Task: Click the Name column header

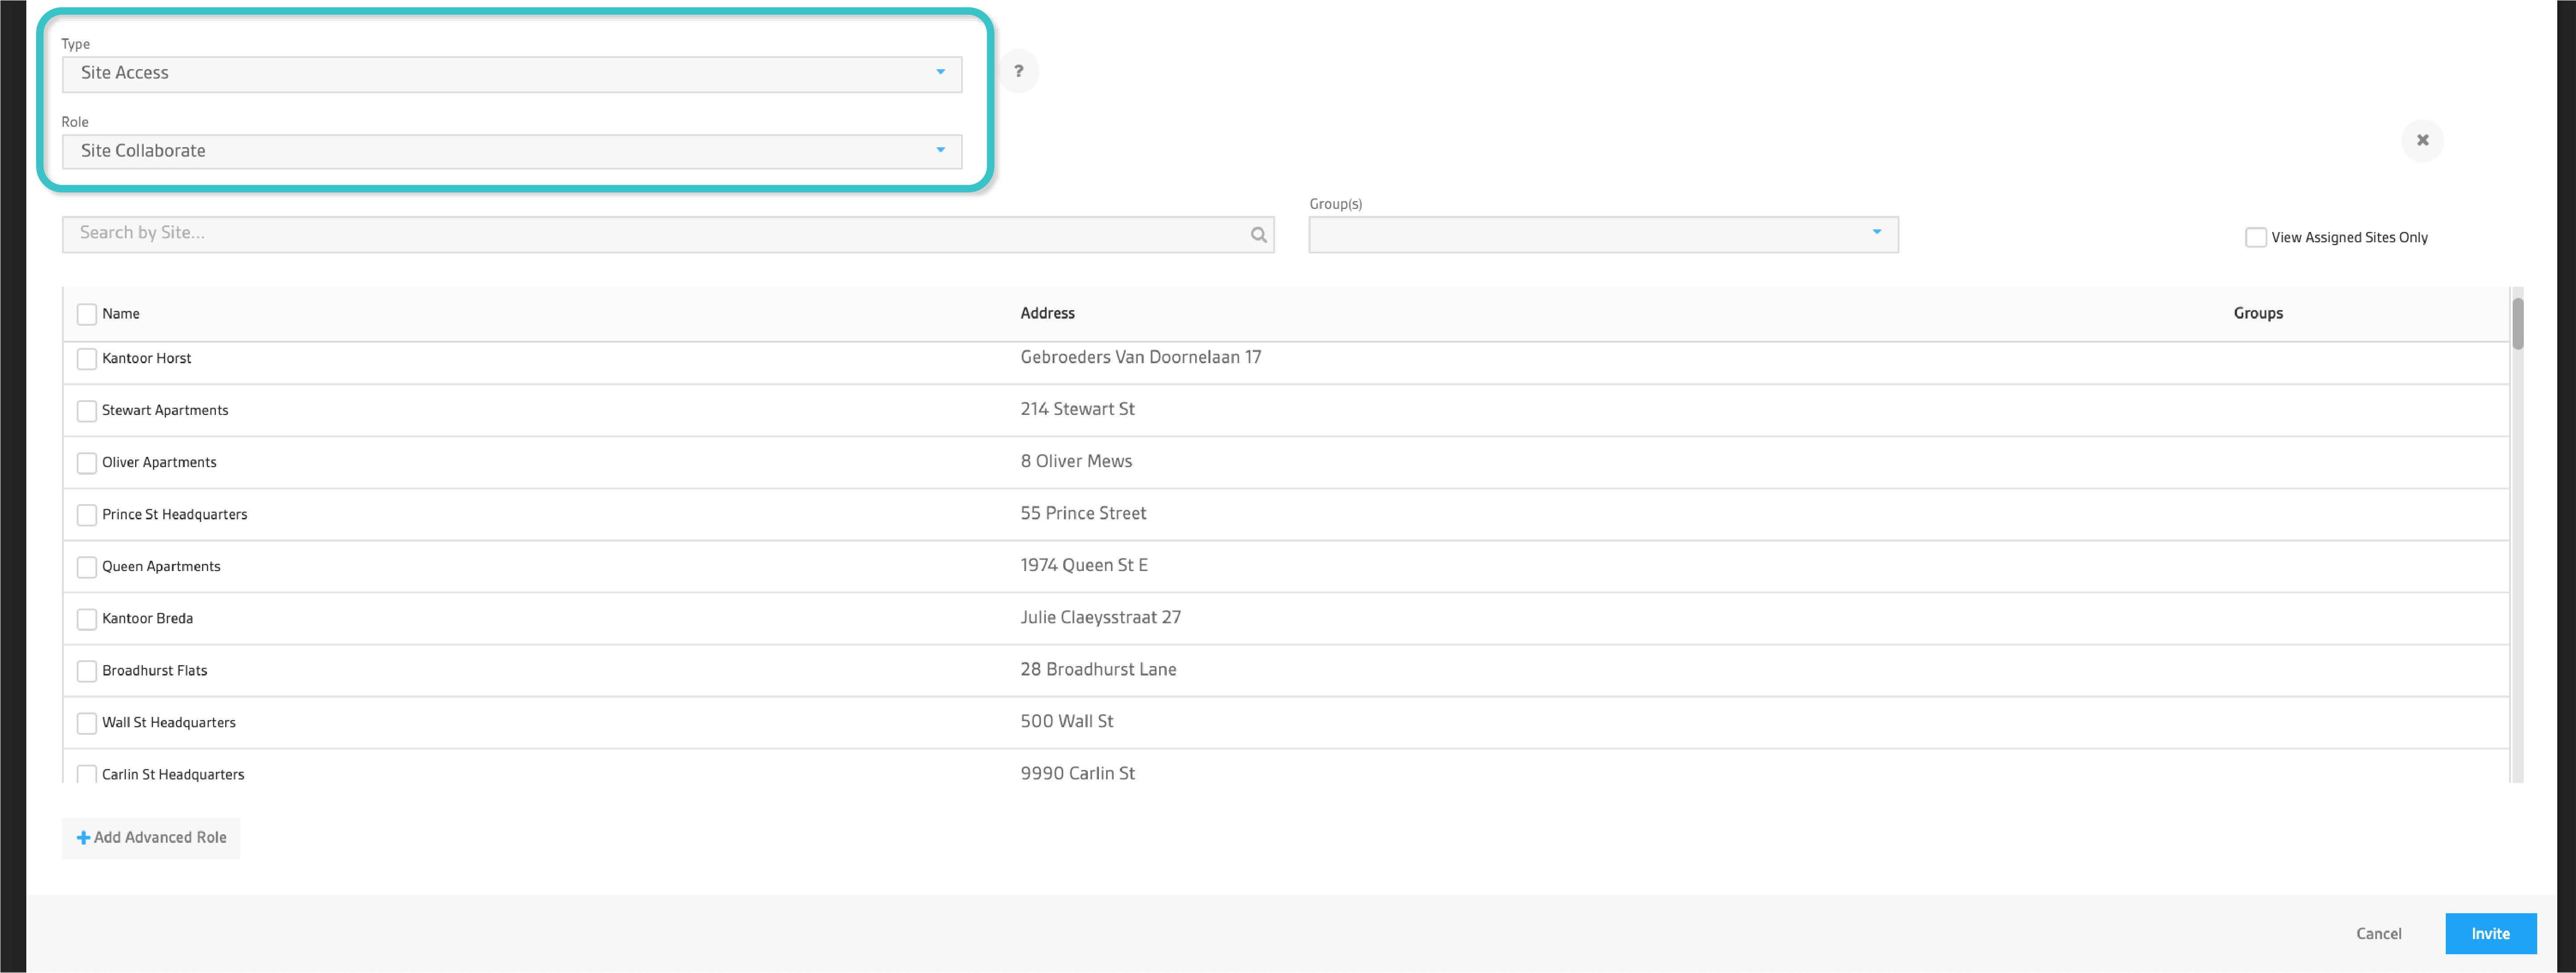Action: (121, 314)
